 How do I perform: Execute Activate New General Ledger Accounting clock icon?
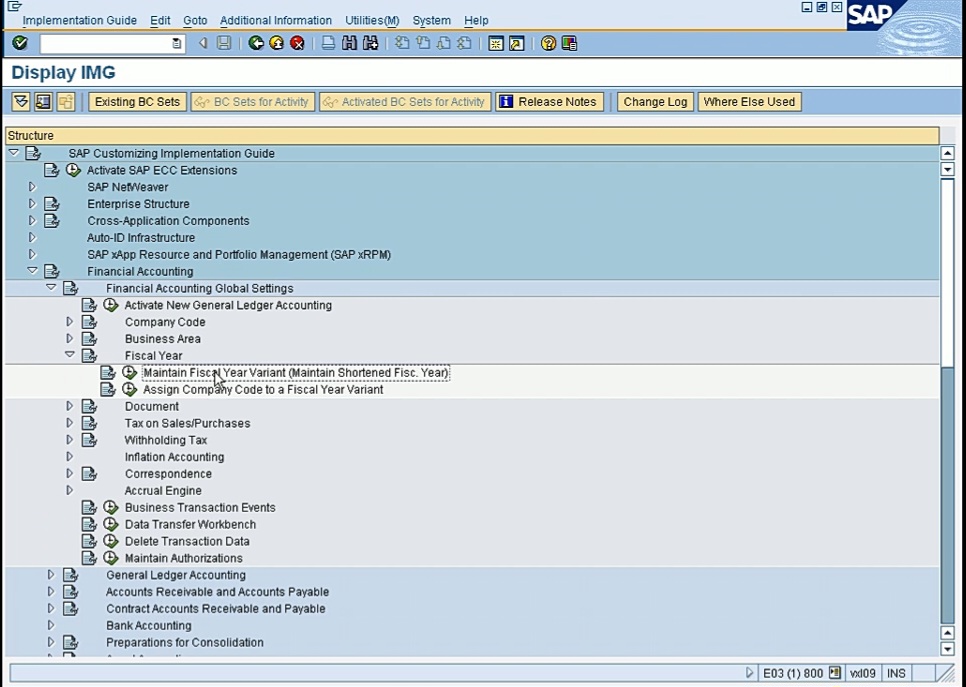[x=110, y=305]
